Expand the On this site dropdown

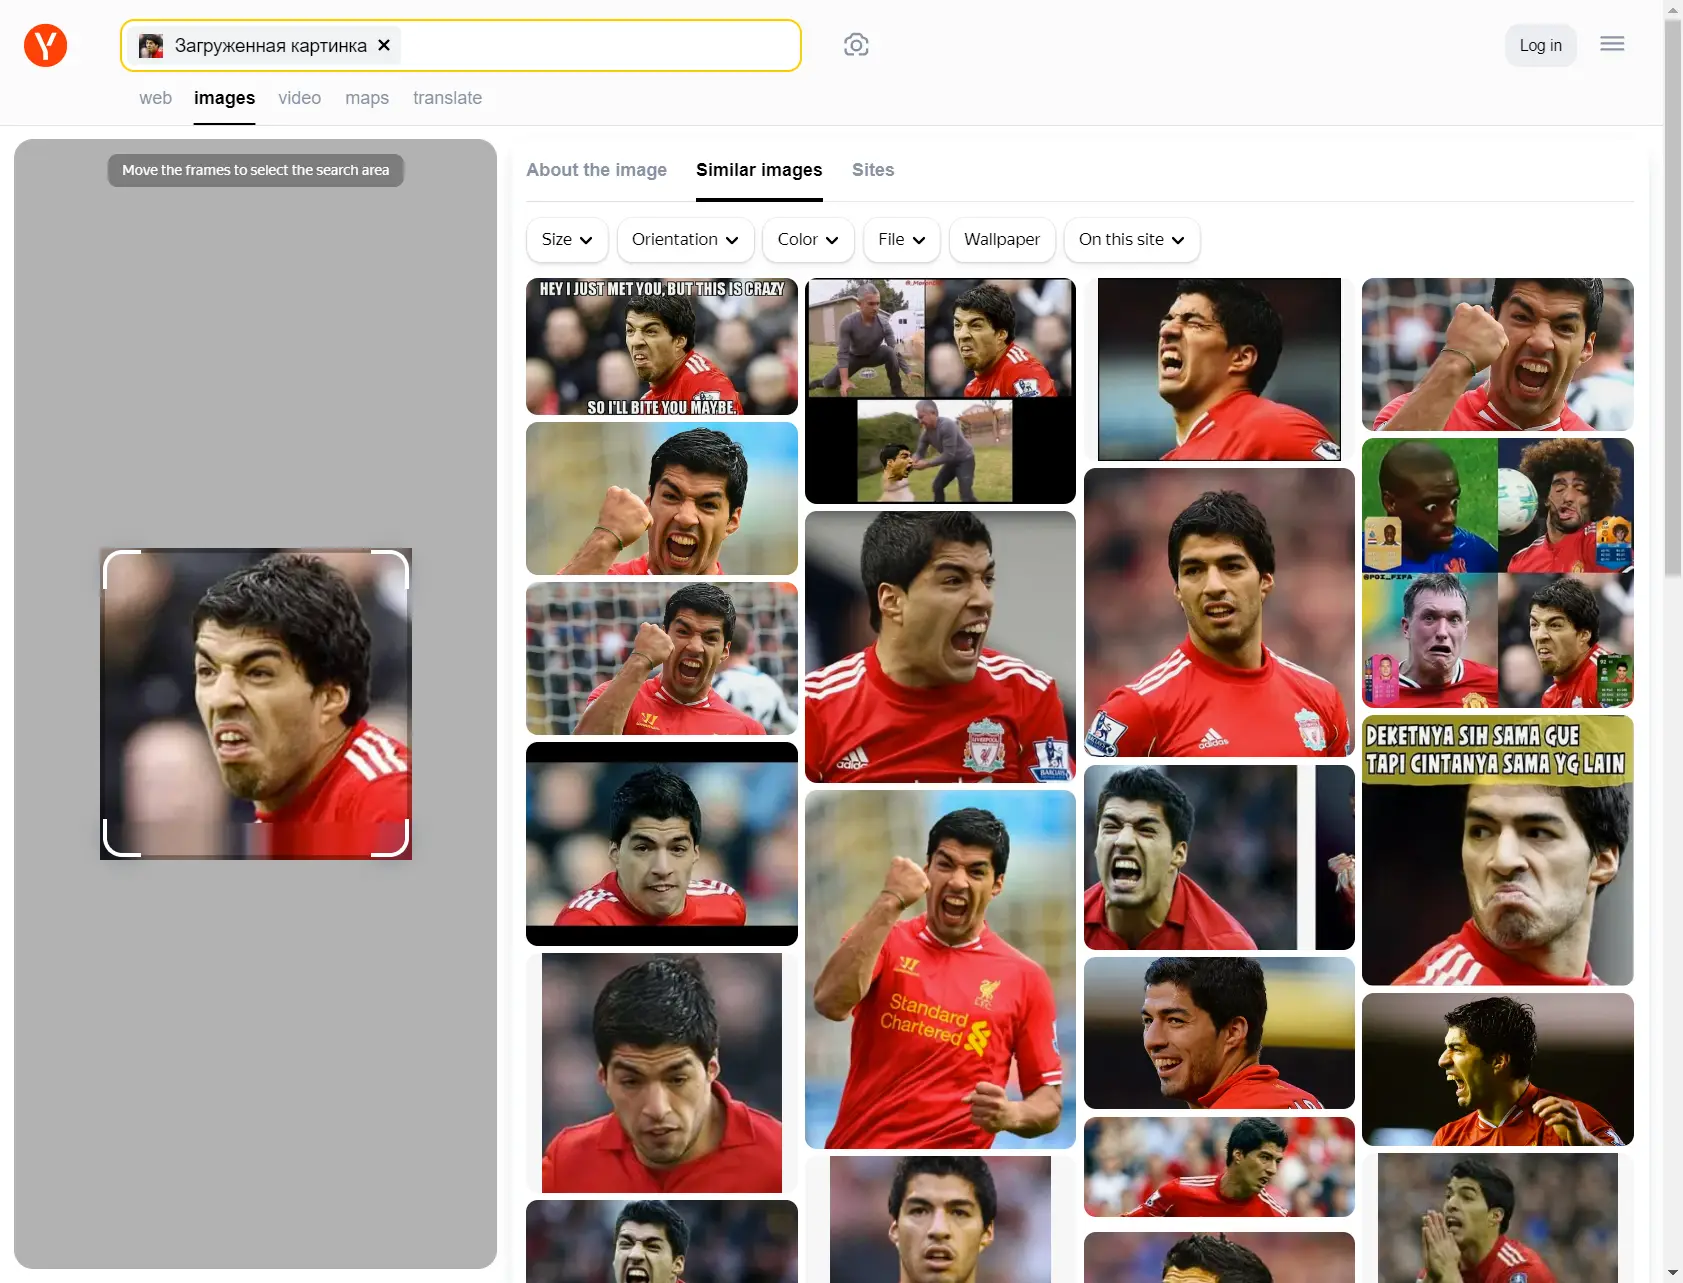pos(1131,240)
